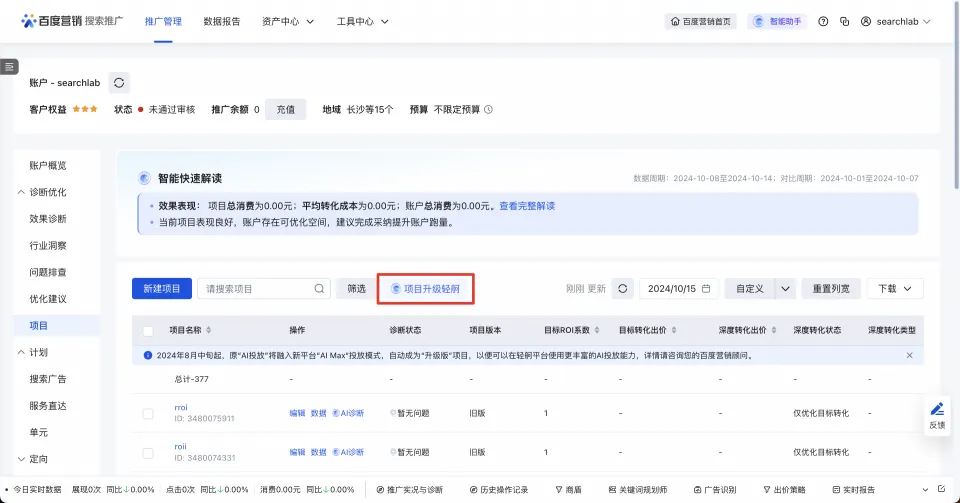Open 搜索广告 in sidebar

click(48, 379)
